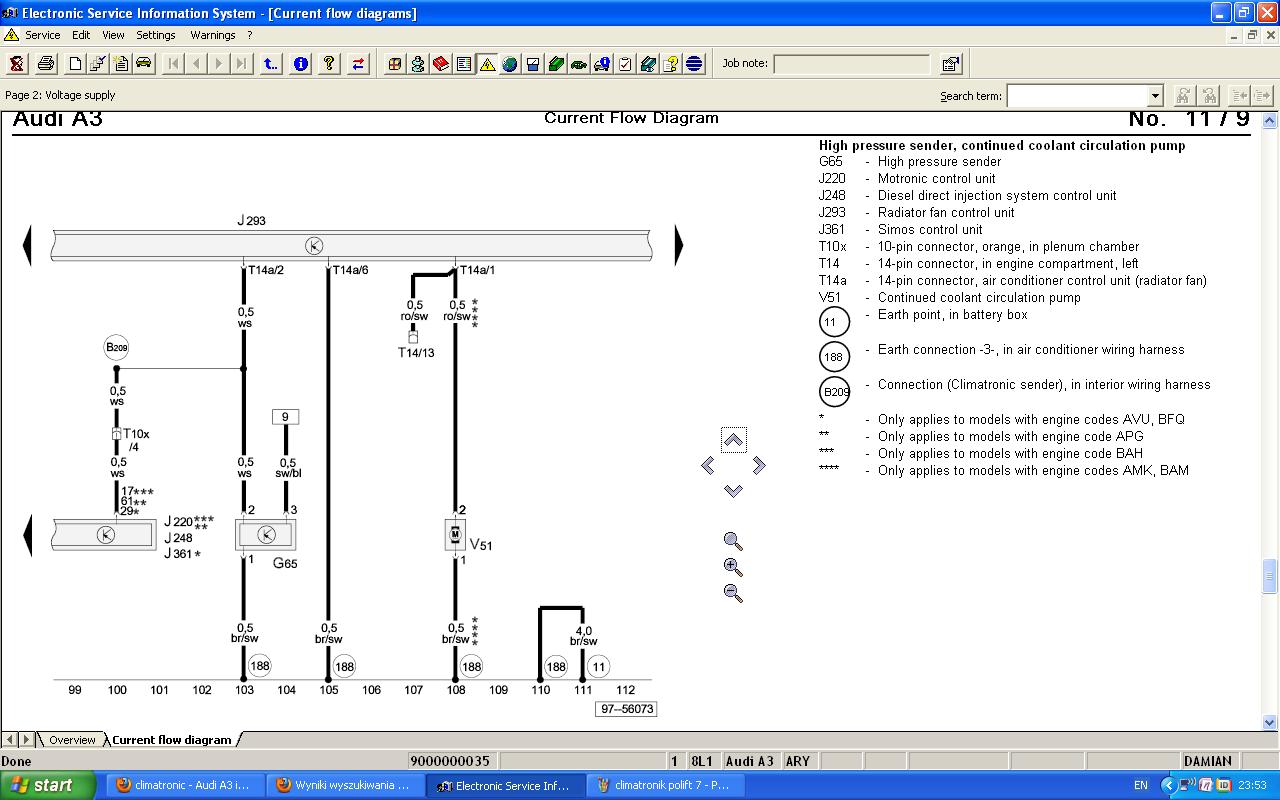1280x800 pixels.
Task: Click the globe icon in toolbar
Action: point(510,64)
